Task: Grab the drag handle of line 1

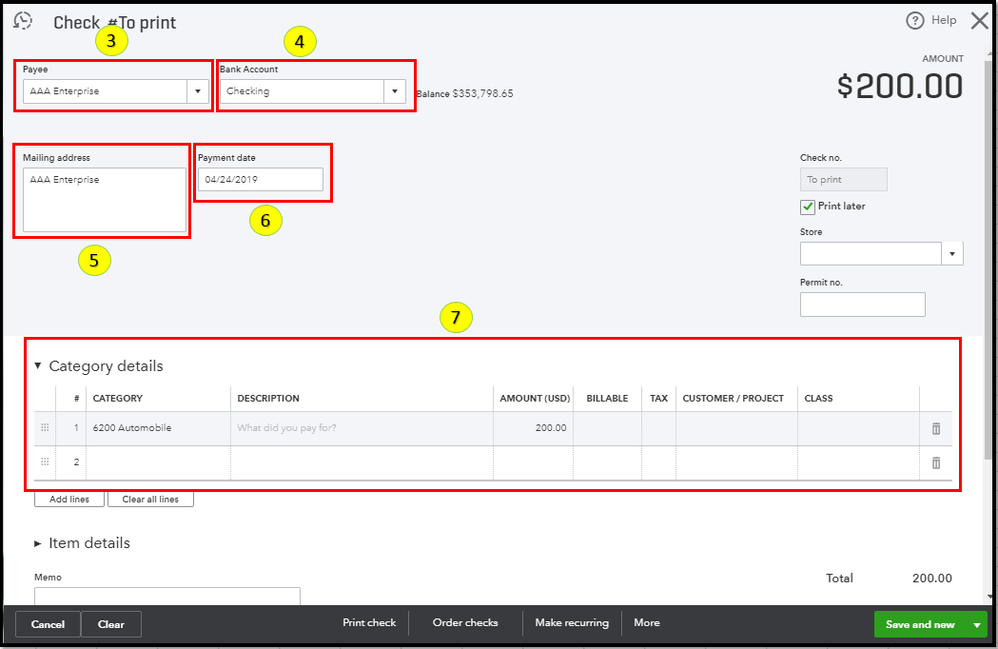Action: [45, 428]
